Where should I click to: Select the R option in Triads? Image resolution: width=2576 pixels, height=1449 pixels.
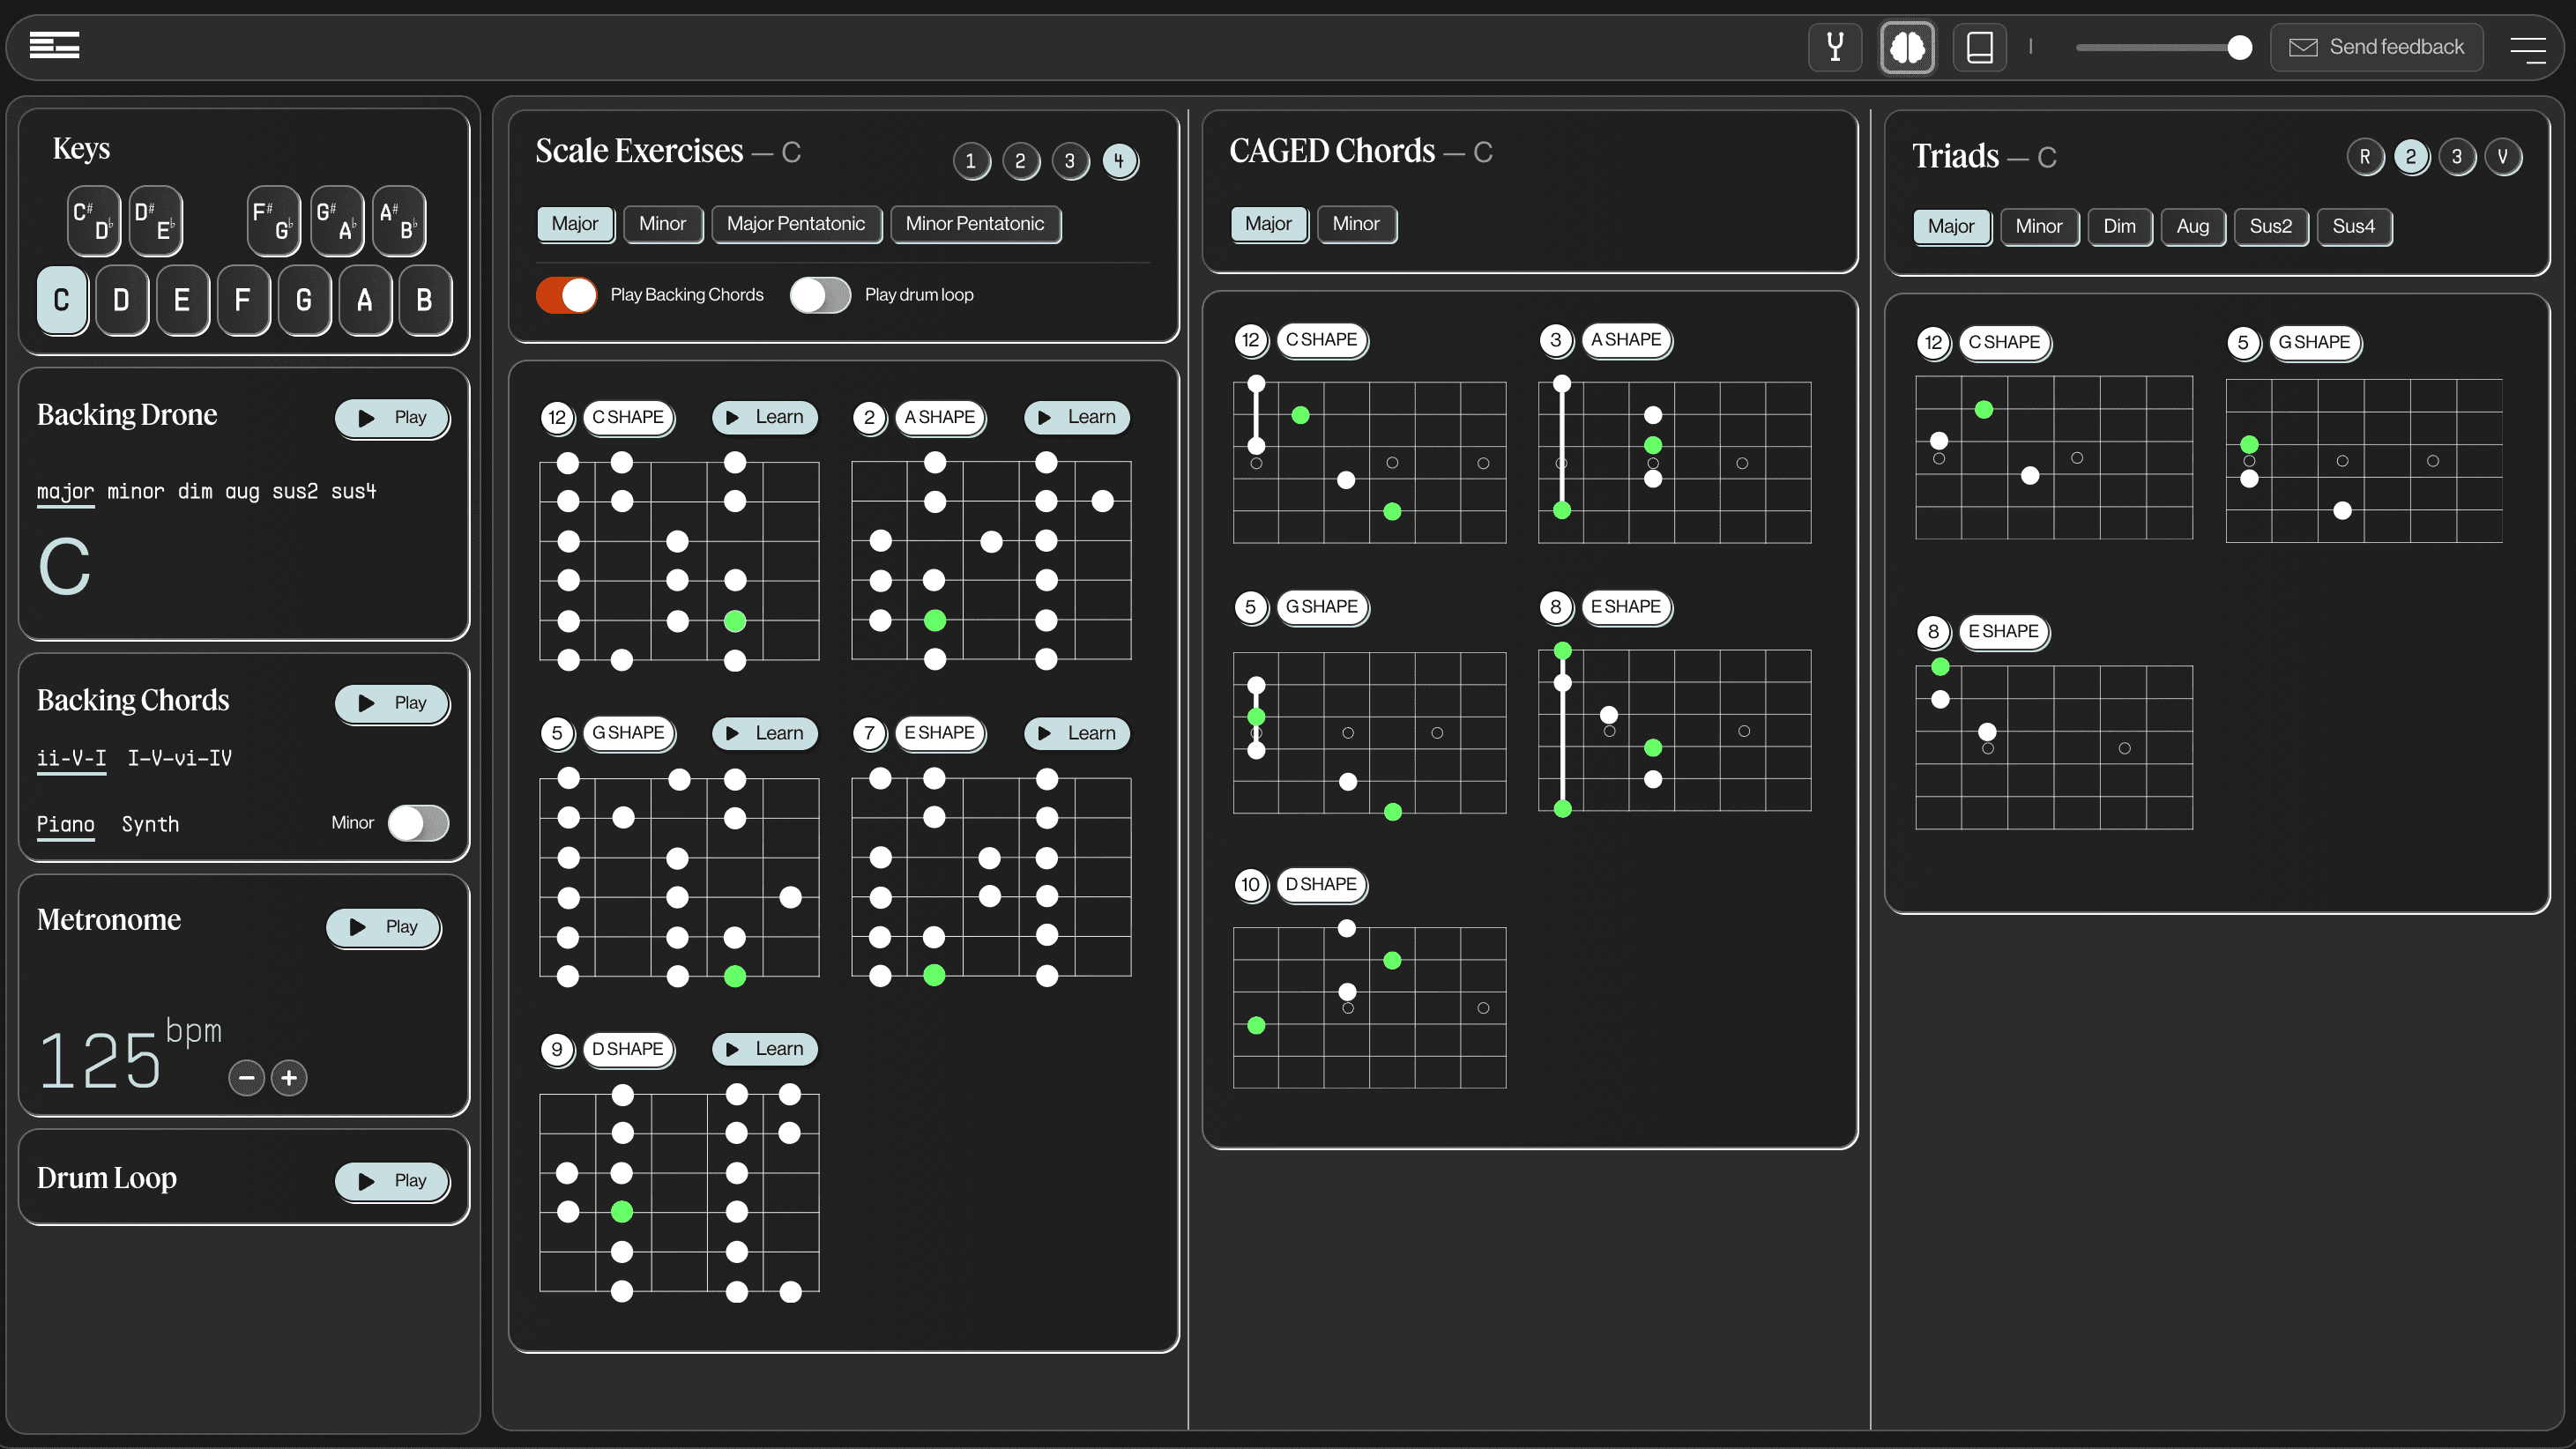pos(2365,157)
